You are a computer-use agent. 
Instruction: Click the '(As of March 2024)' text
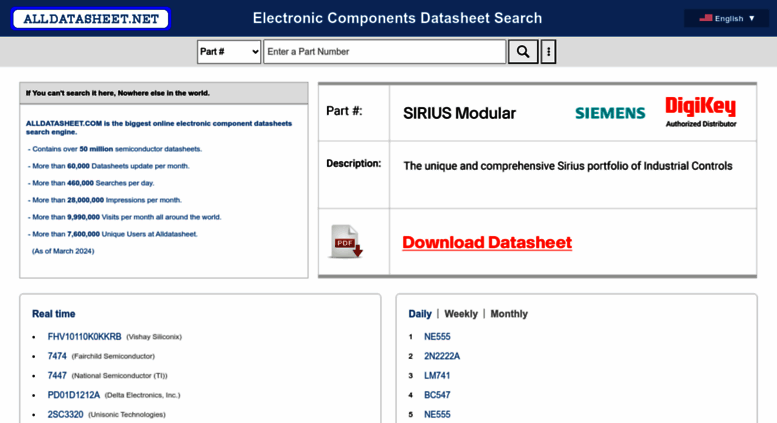63,251
